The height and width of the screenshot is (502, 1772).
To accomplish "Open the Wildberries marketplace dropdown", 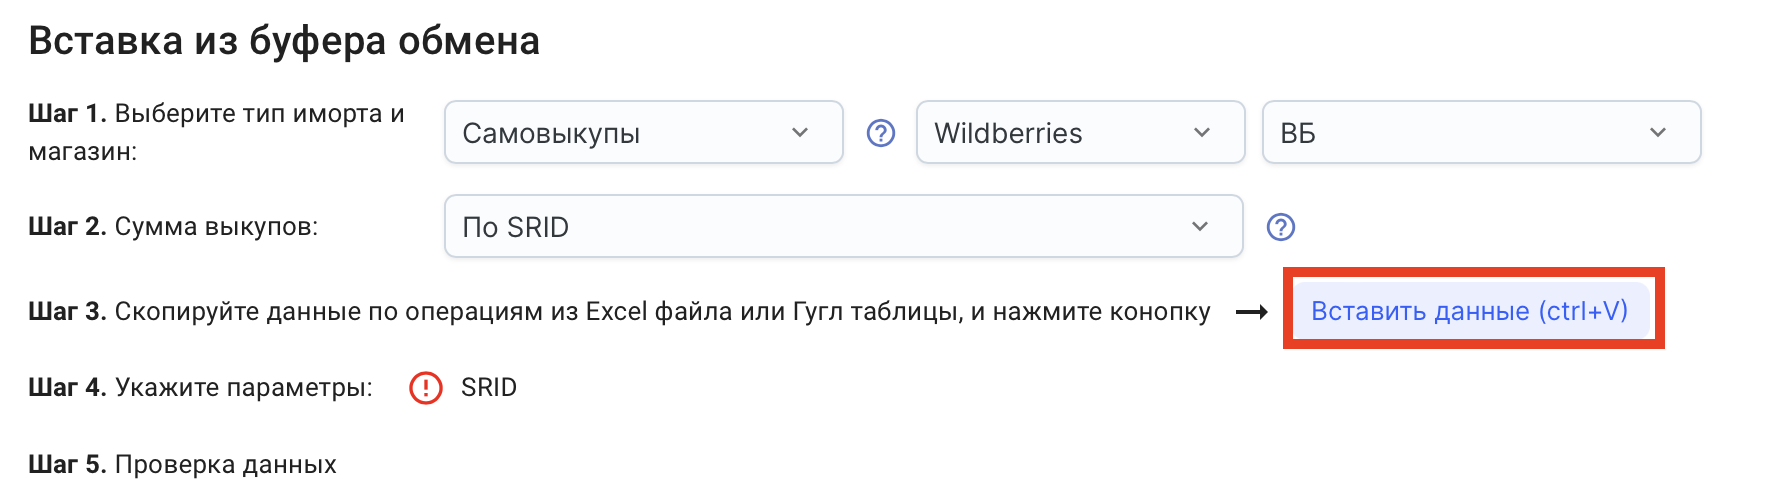I will 1079,133.
